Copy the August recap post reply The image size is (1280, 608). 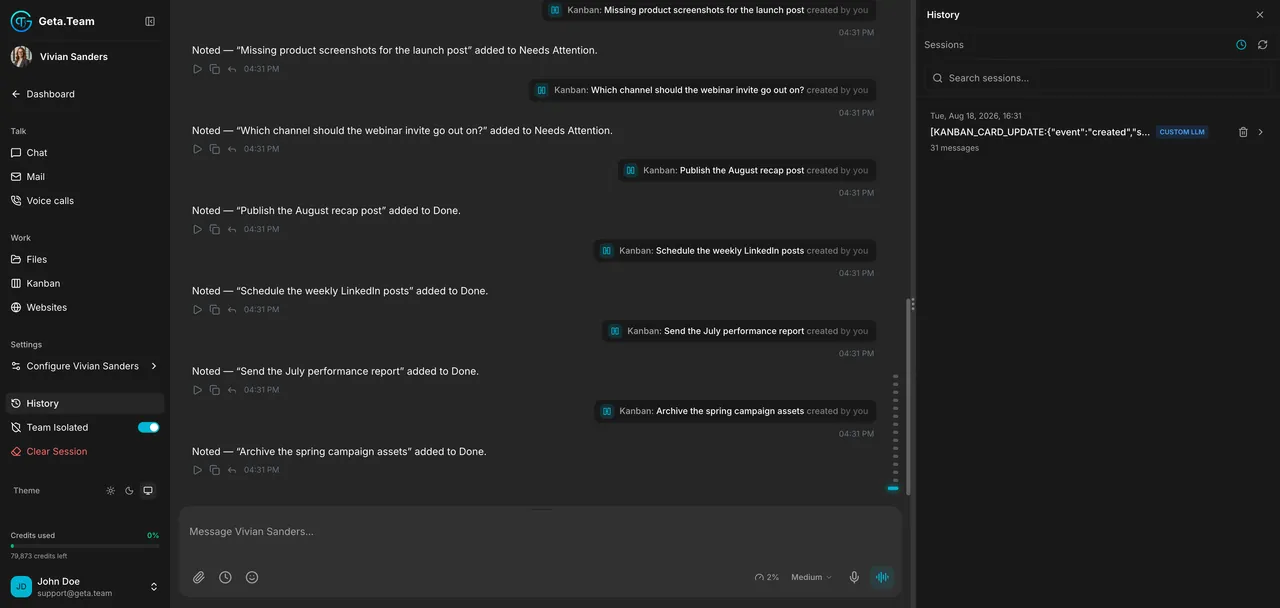click(214, 229)
